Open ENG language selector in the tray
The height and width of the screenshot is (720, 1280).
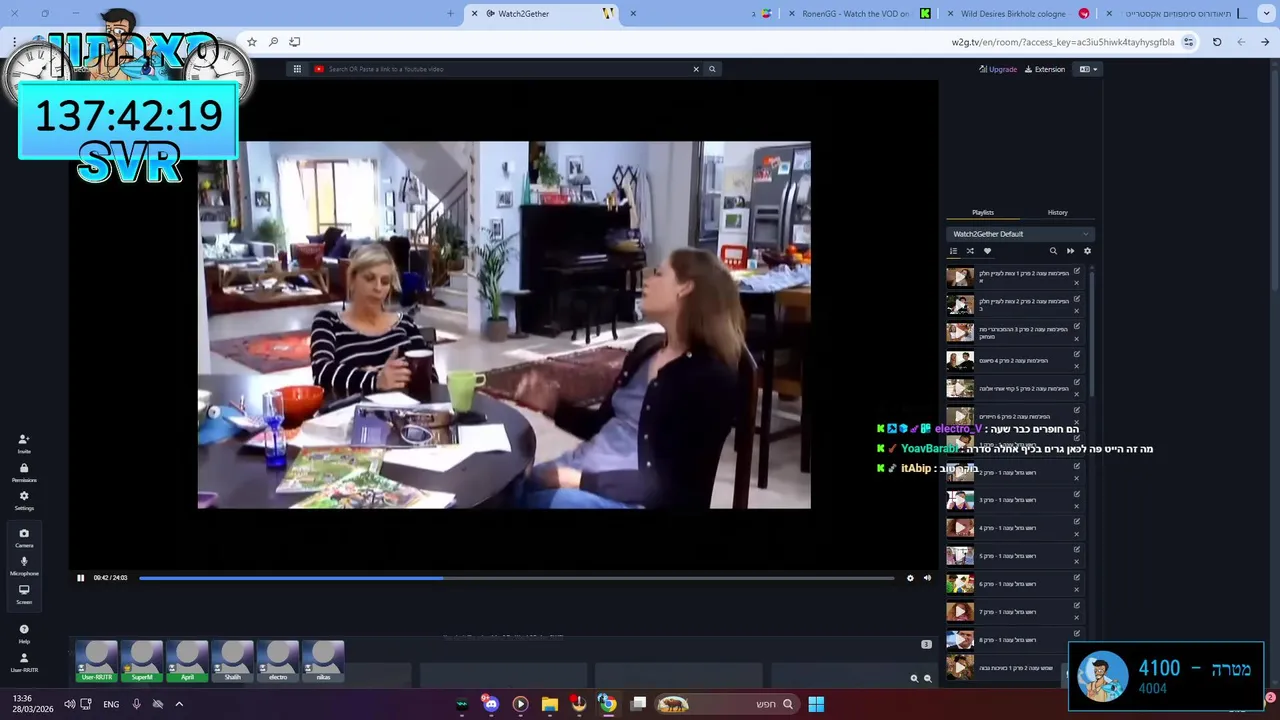[x=111, y=704]
